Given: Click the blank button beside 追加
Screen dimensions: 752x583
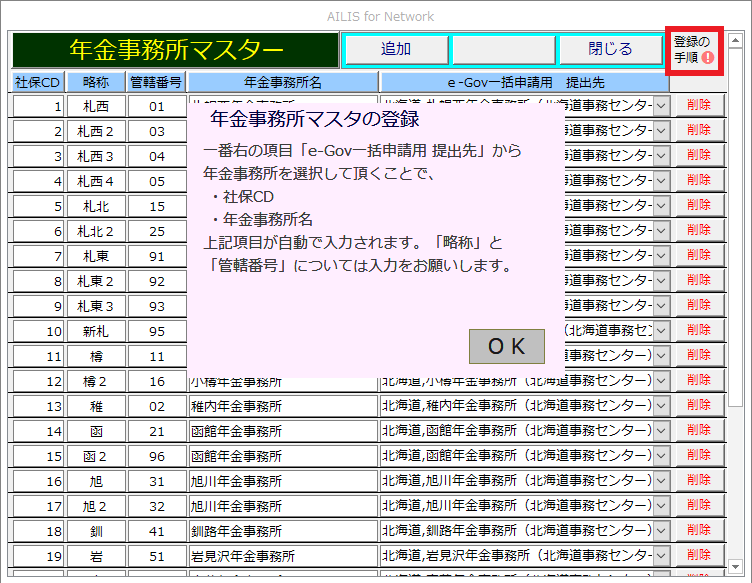Looking at the screenshot, I should point(503,49).
